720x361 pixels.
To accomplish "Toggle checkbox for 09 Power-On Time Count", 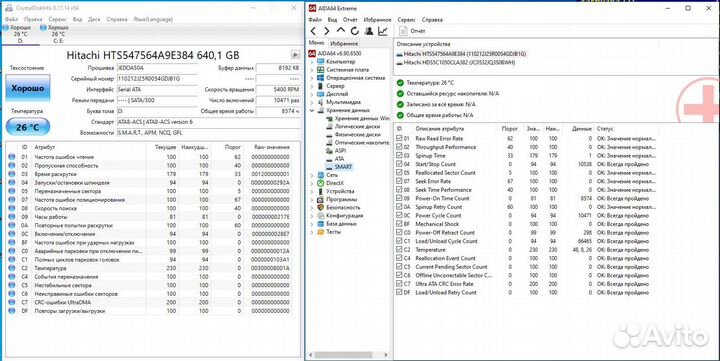I will click(399, 198).
